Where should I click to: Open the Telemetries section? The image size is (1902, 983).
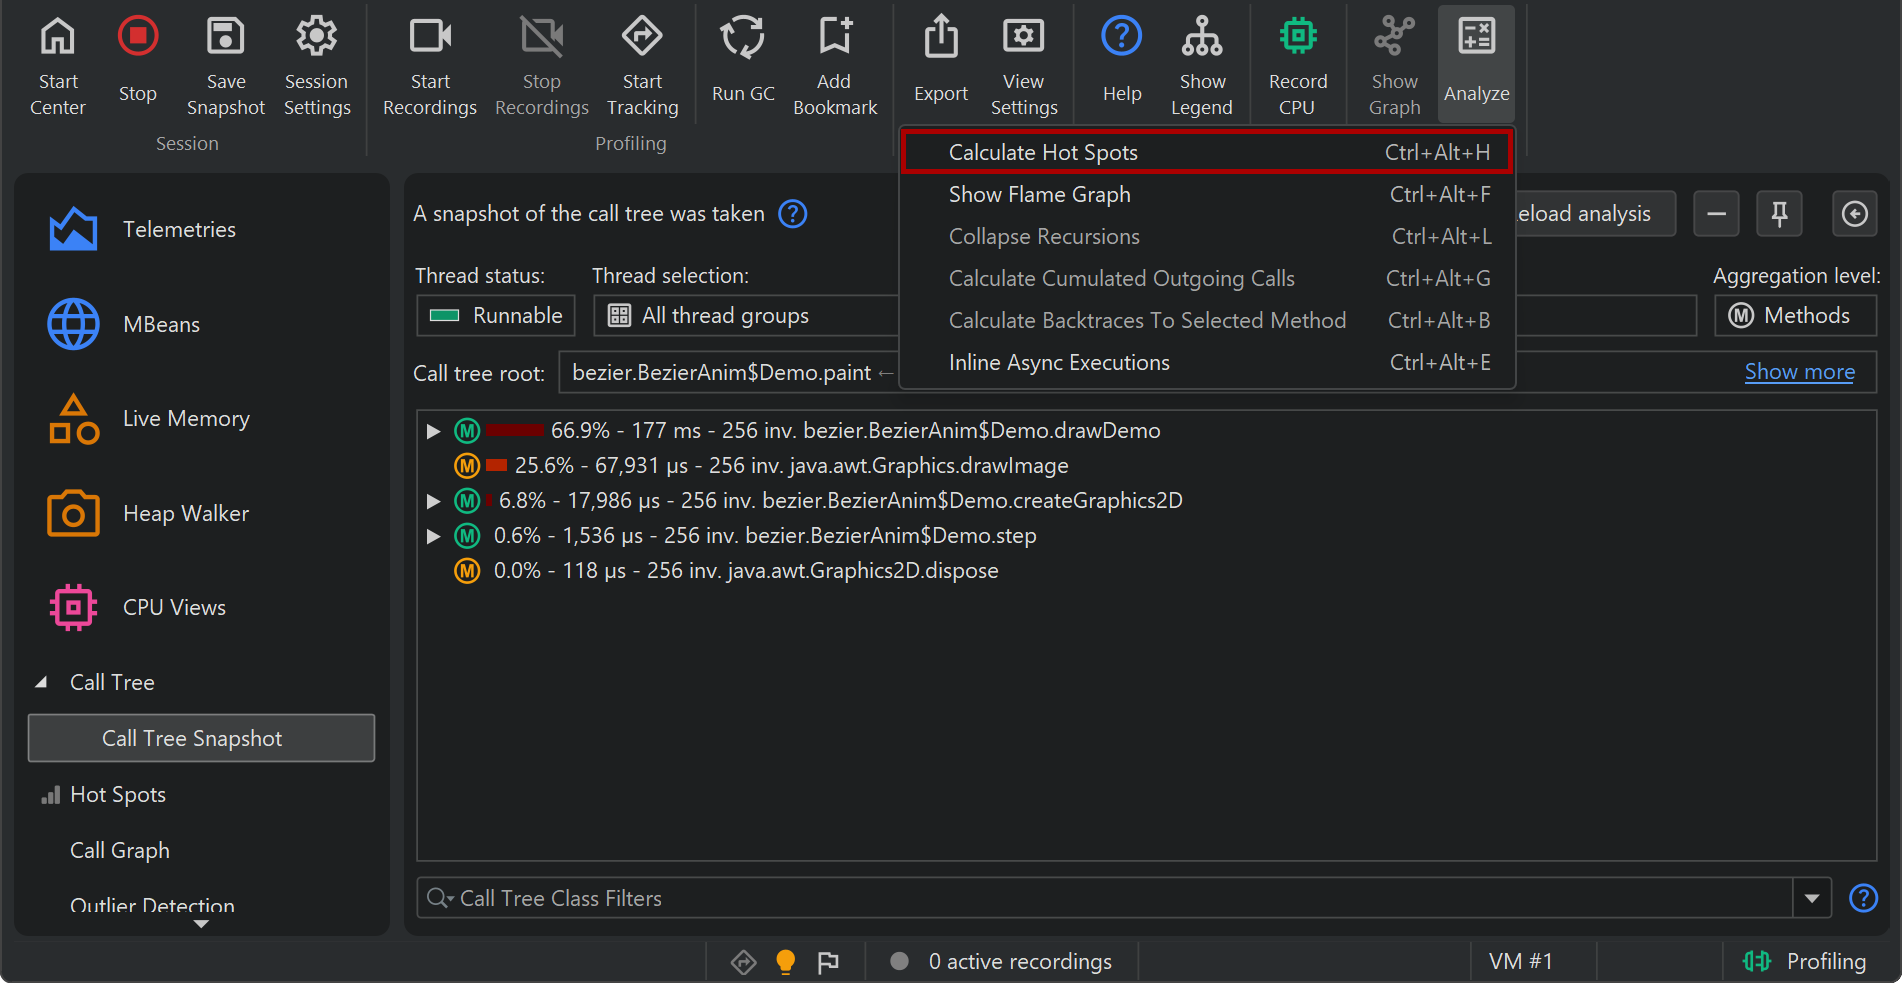(179, 230)
